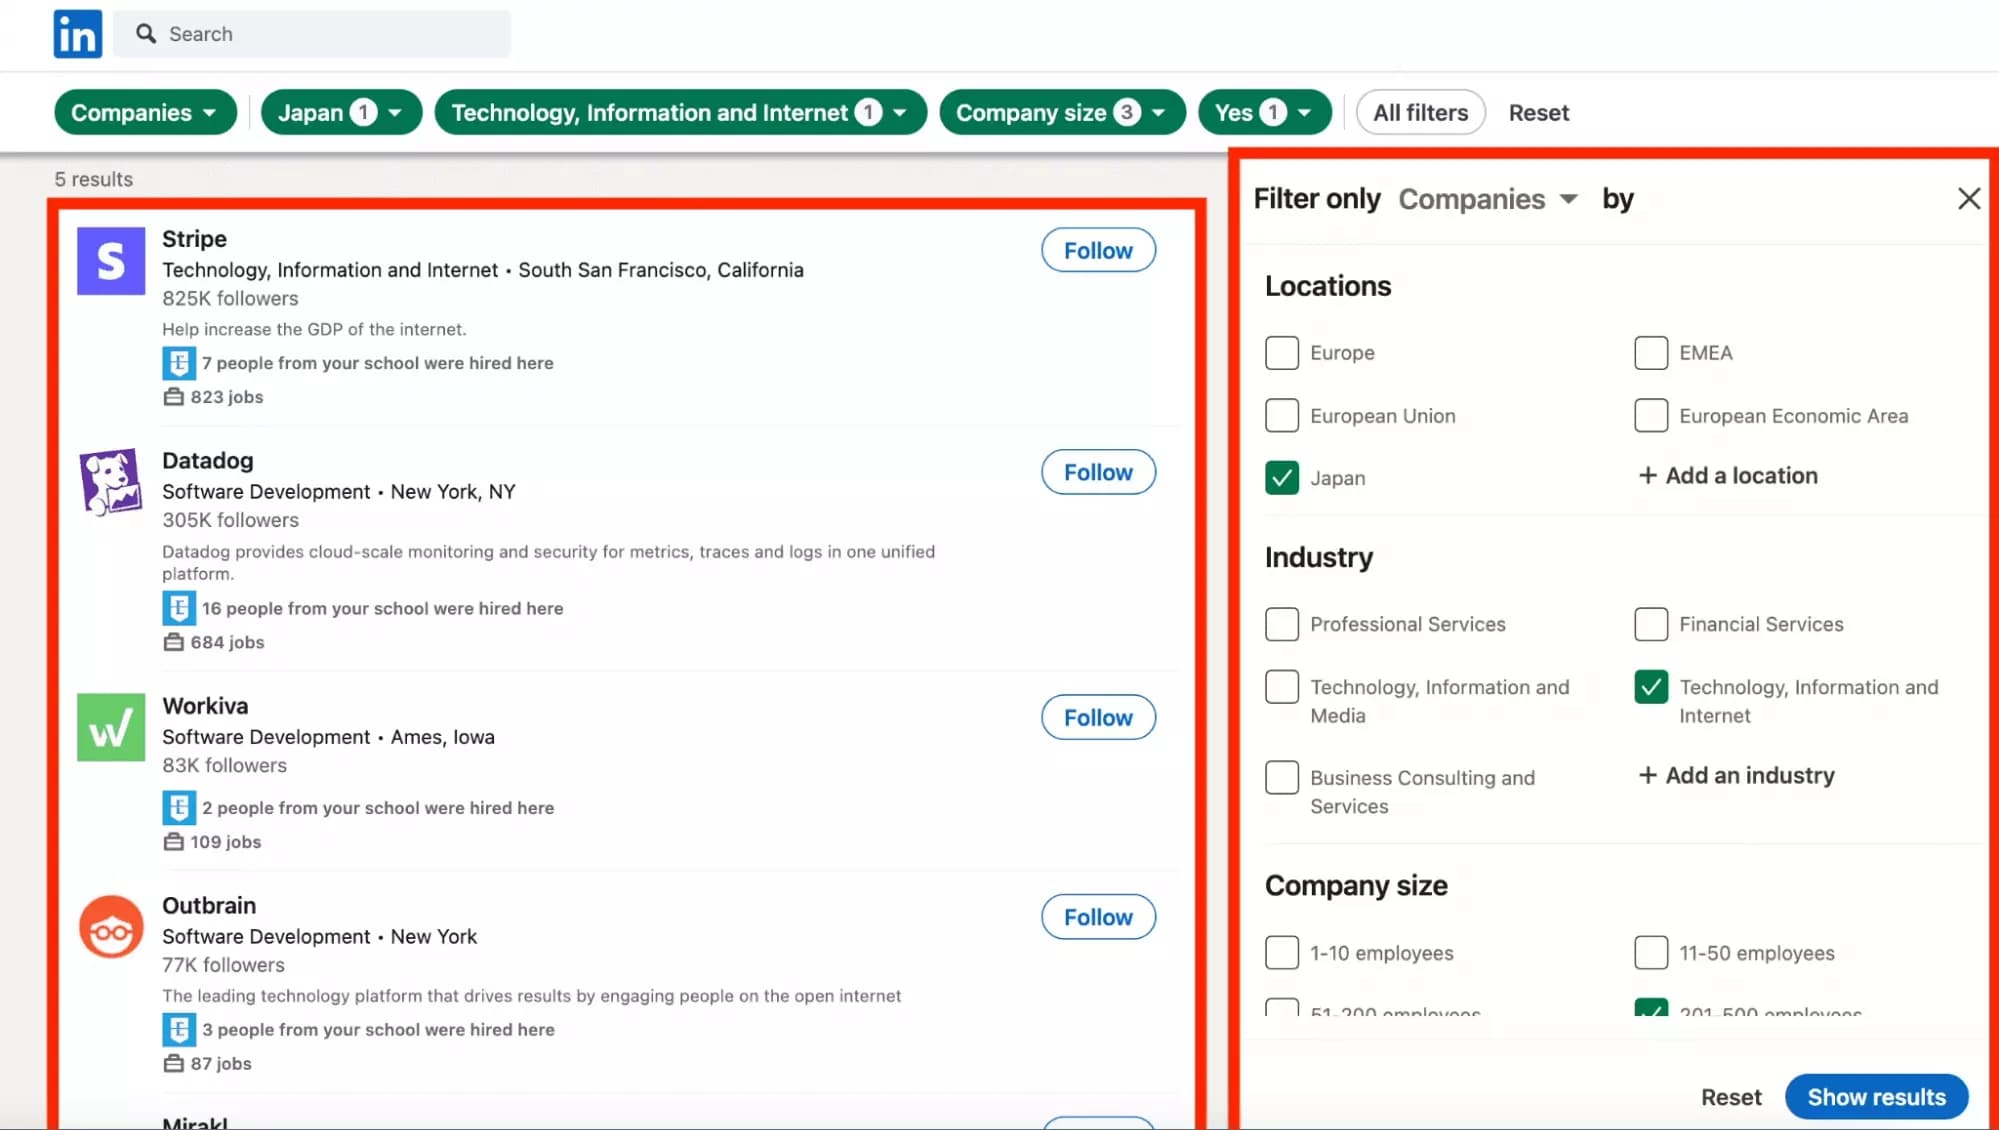Follow the Workiva company
1999x1130 pixels.
(1097, 718)
